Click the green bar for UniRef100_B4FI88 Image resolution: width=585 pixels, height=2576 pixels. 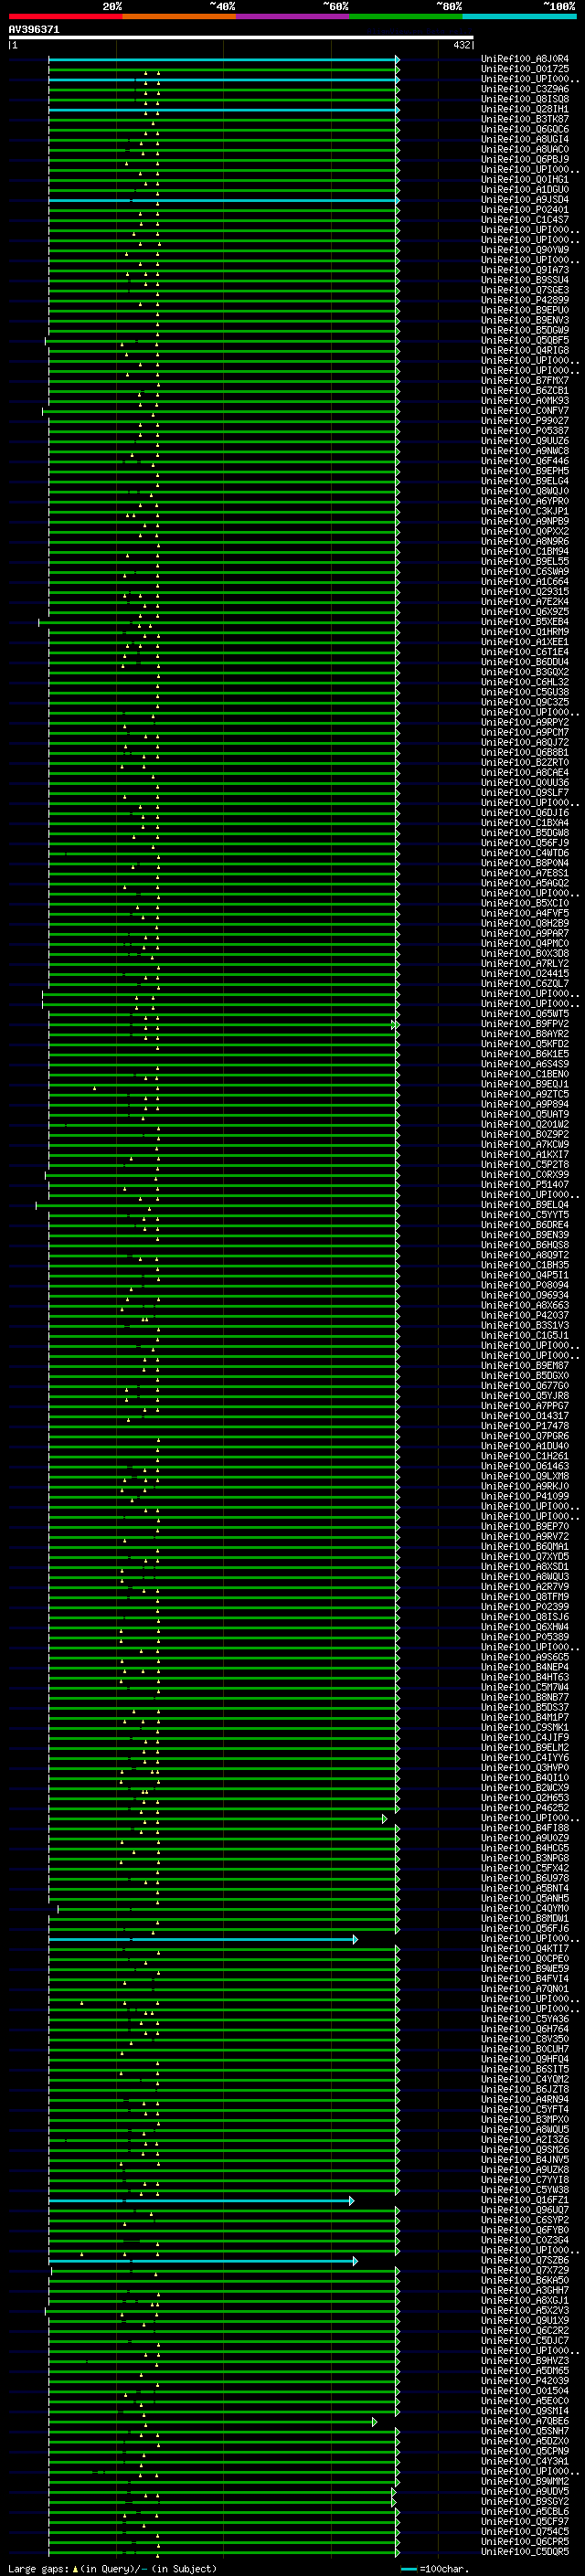[223, 1828]
